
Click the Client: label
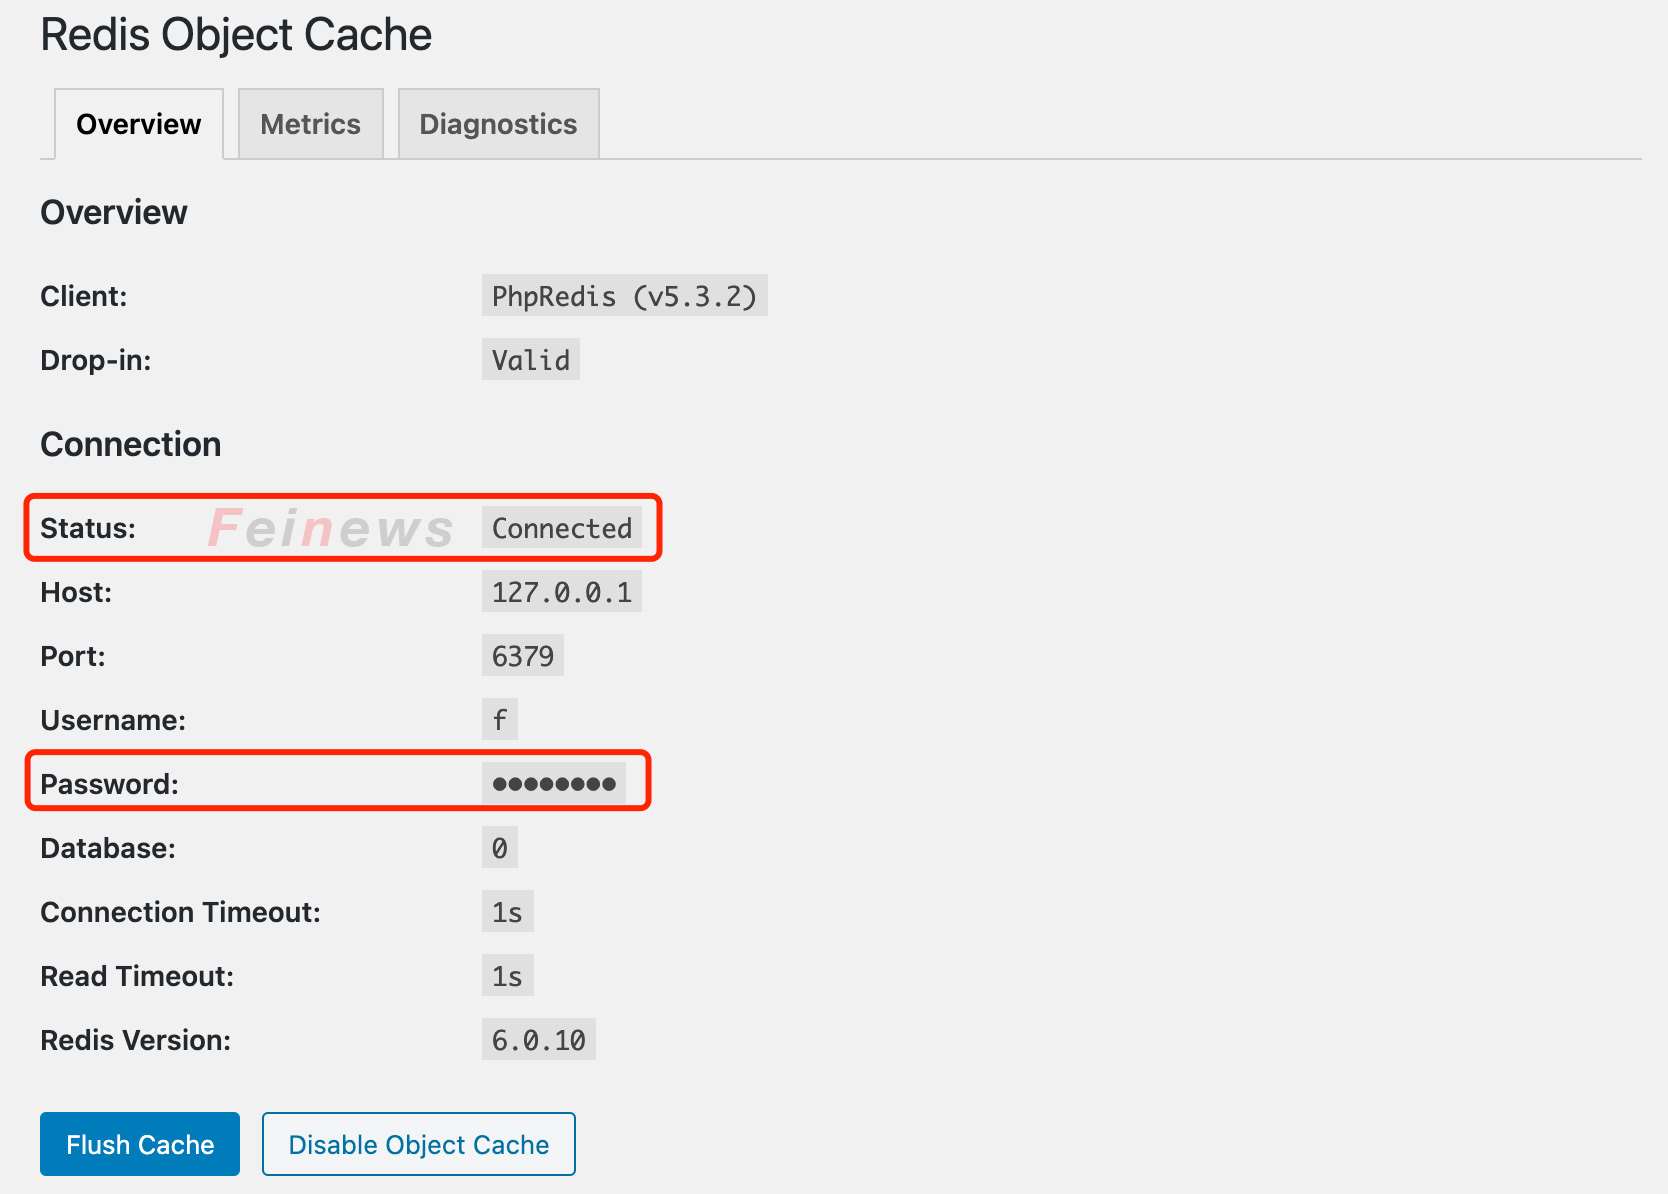tap(84, 296)
